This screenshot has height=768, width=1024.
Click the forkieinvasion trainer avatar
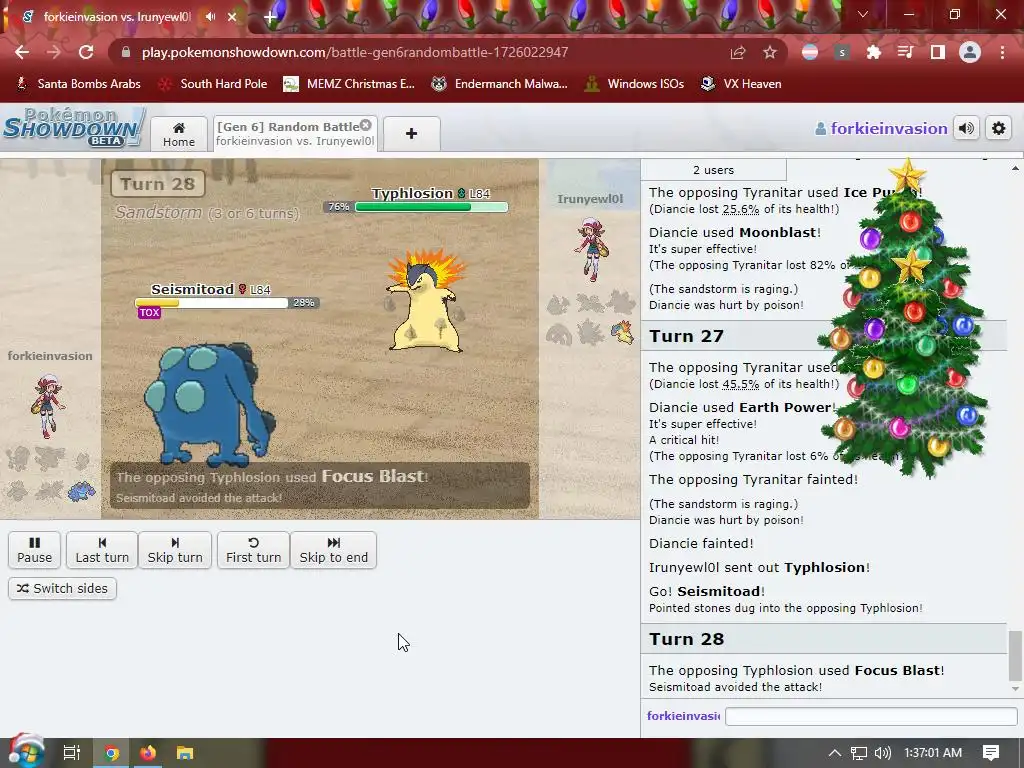(48, 405)
